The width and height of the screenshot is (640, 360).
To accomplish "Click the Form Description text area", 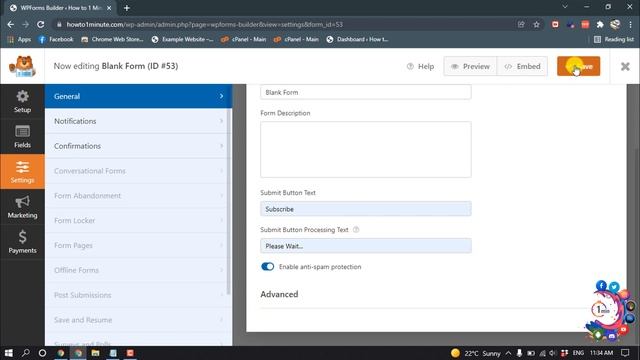I will pyautogui.click(x=366, y=149).
